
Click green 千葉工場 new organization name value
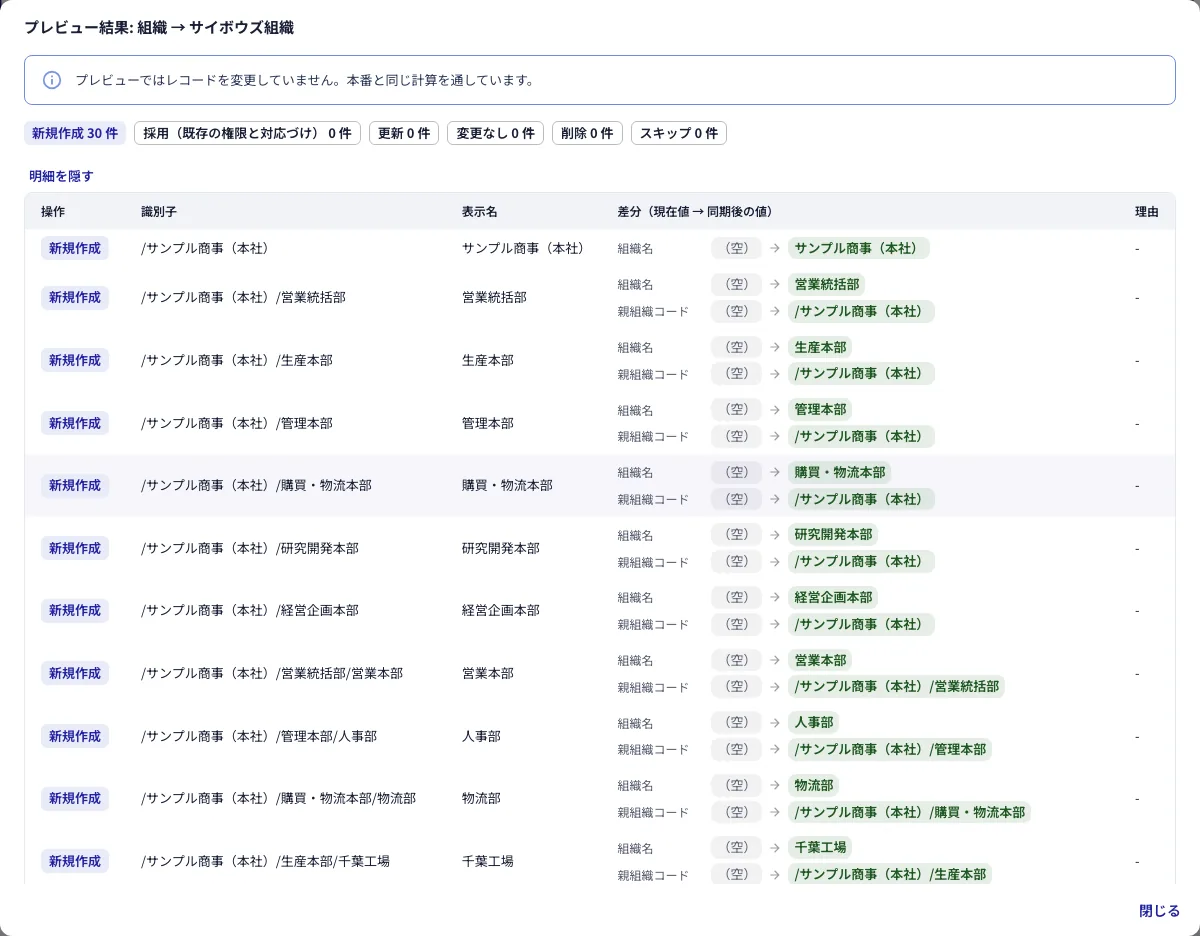coord(820,847)
